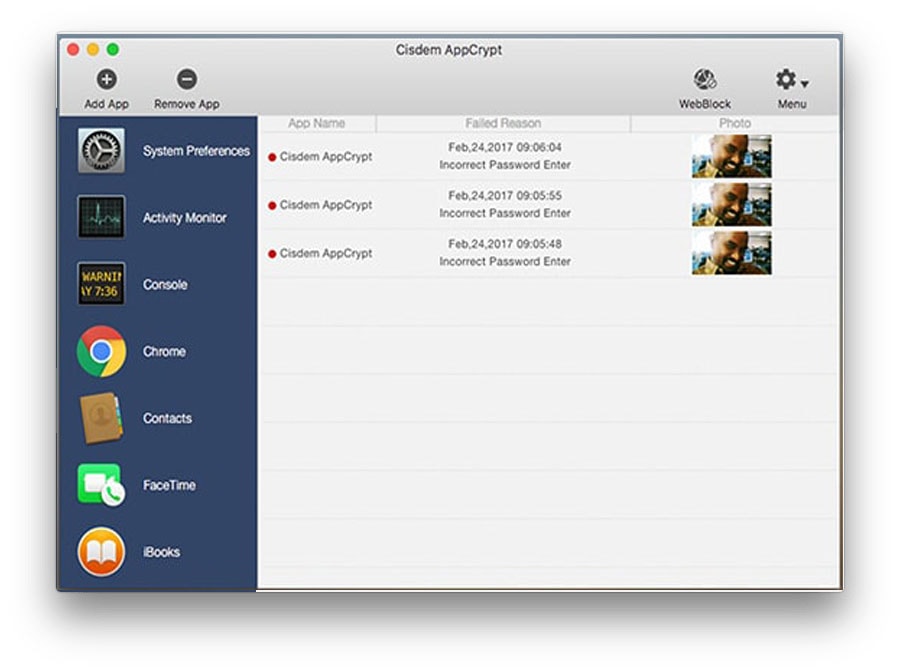This screenshot has width=900, height=672.
Task: Select the Contacts book icon
Action: (x=101, y=418)
